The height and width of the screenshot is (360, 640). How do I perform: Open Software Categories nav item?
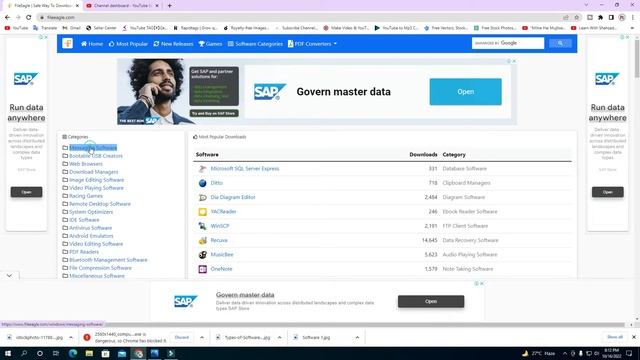pyautogui.click(x=255, y=44)
